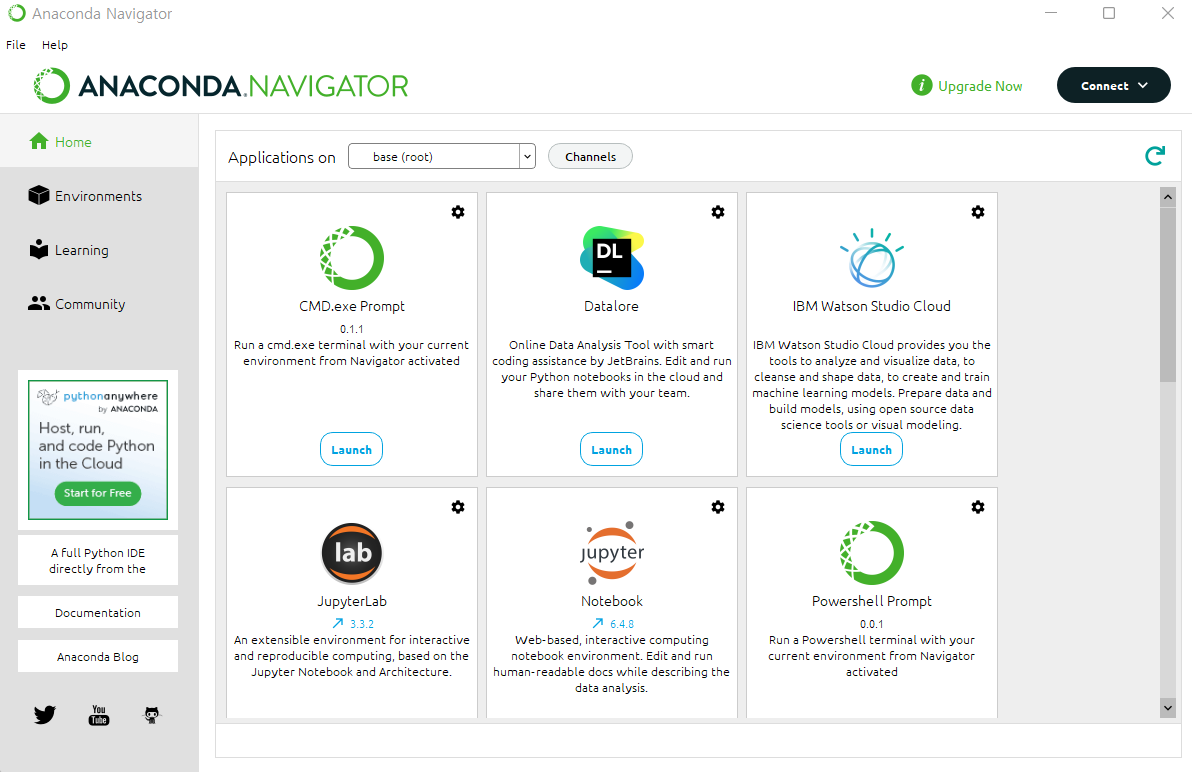Screen dimensions: 1192x772
Task: Click Notebook version 6.4.8 text
Action: coord(622,624)
